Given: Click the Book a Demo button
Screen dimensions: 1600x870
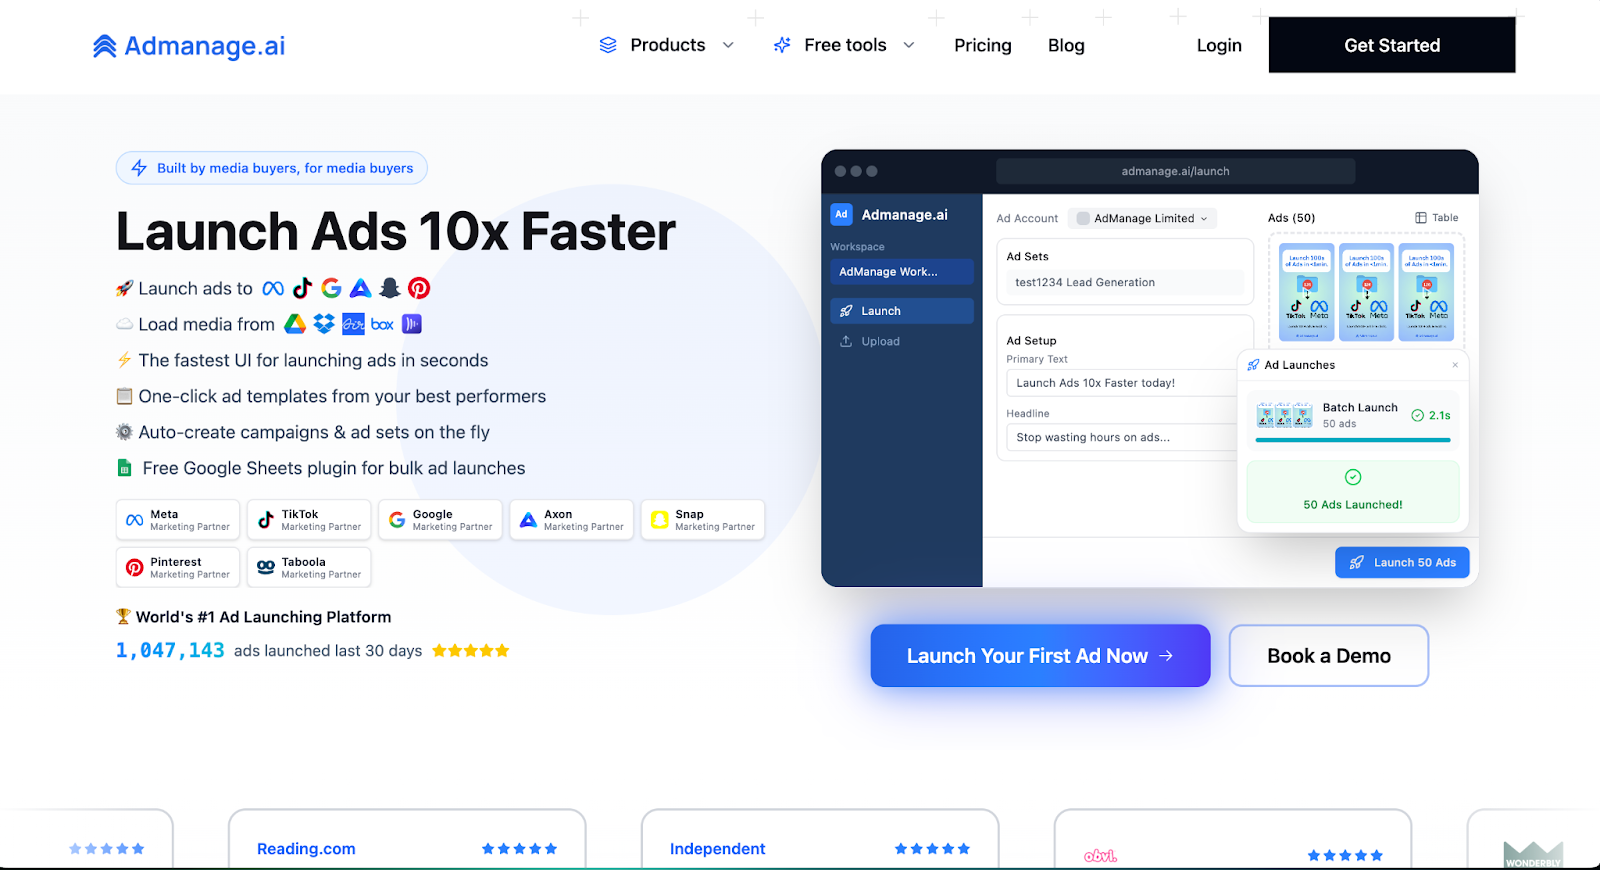Looking at the screenshot, I should (x=1329, y=656).
